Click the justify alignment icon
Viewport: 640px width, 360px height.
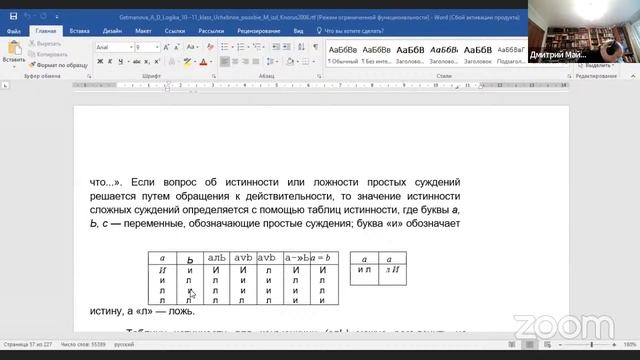(256, 62)
